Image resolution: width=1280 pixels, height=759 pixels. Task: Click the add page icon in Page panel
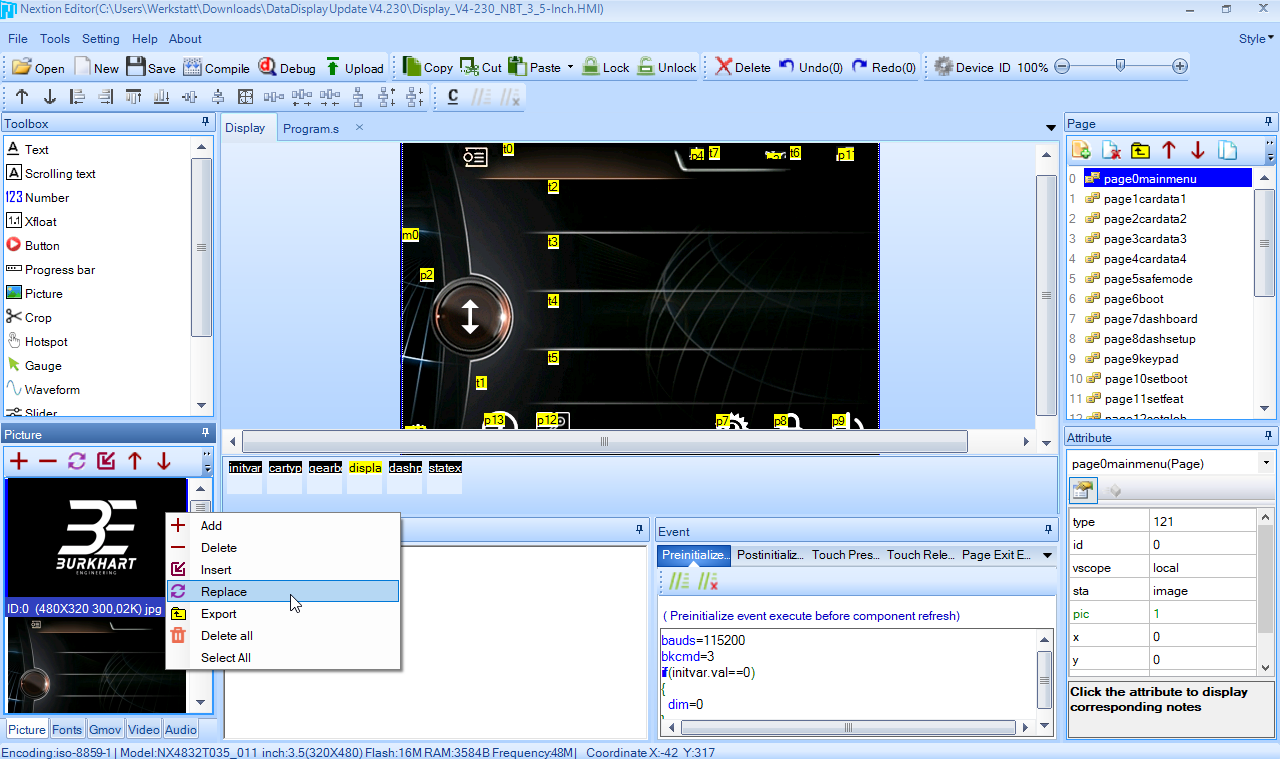pos(1081,151)
